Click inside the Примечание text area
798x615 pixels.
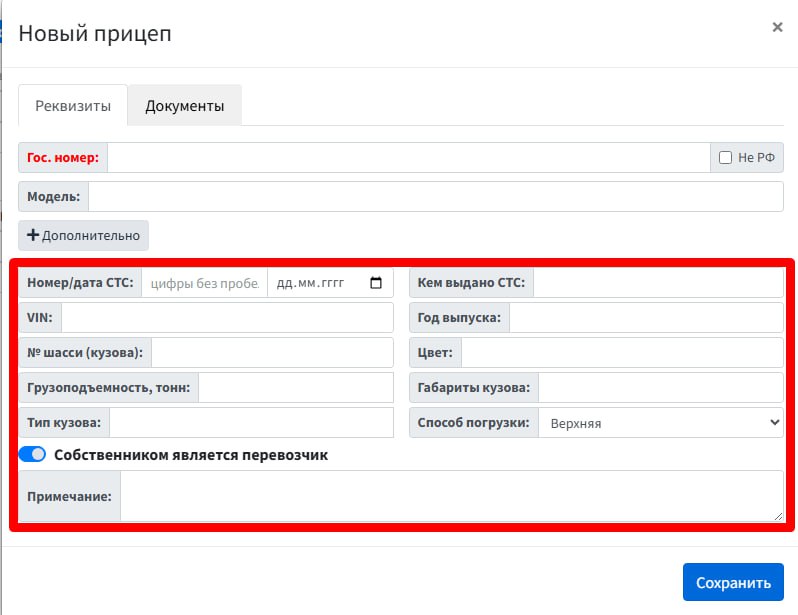coord(452,496)
